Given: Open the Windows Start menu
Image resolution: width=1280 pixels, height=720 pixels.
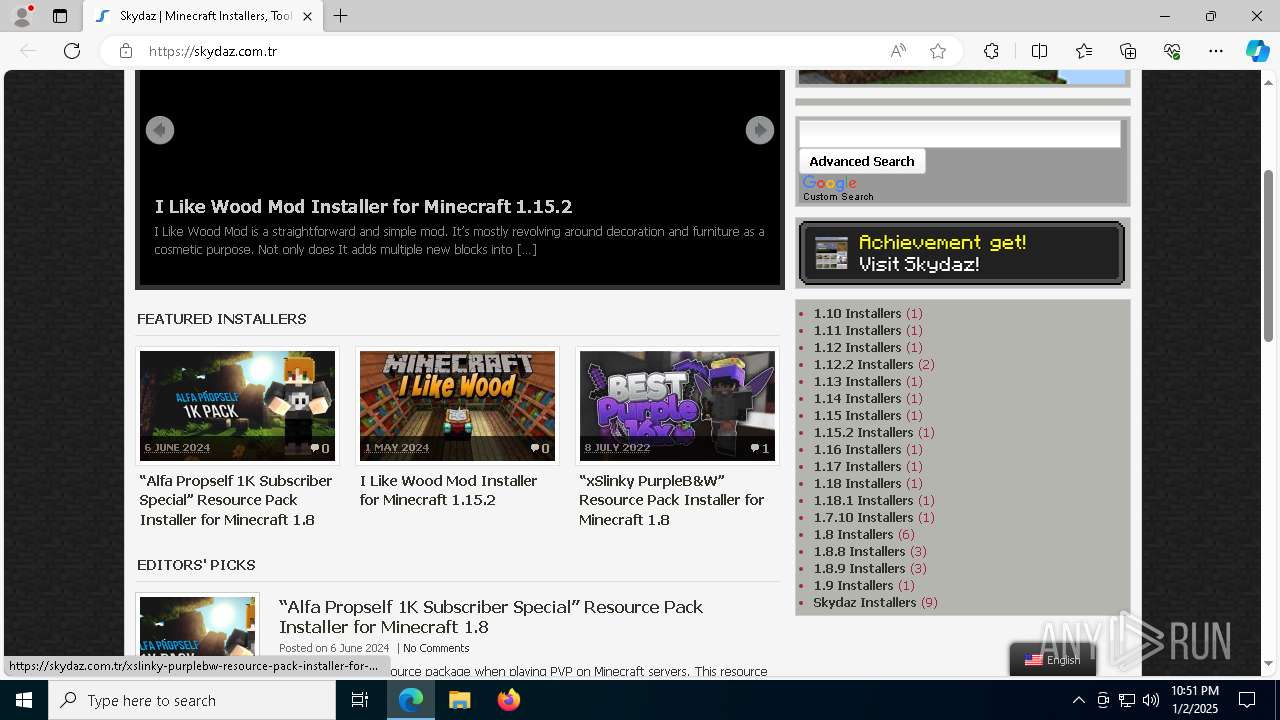Looking at the screenshot, I should coord(24,700).
